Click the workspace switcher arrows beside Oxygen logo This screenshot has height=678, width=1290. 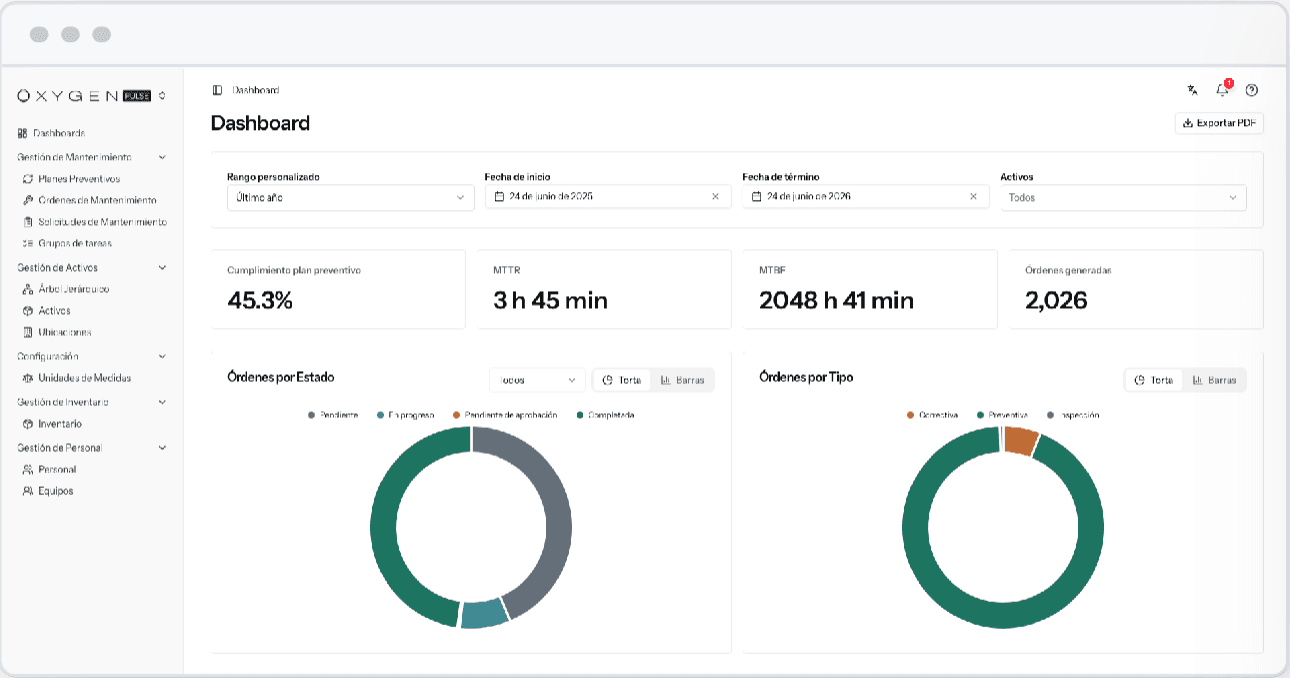(162, 96)
